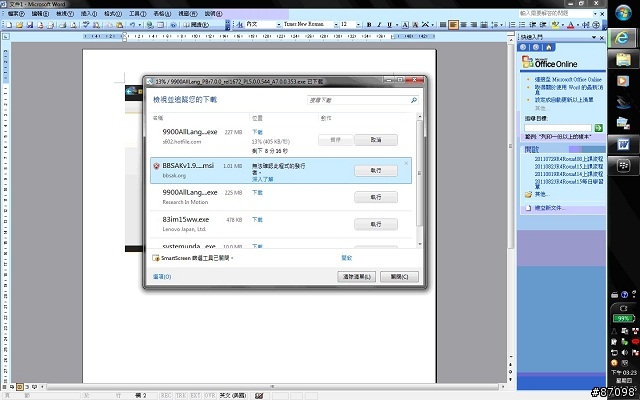The image size is (640, 400).
Task: Click the SmartScreen enable link
Action: [347, 258]
